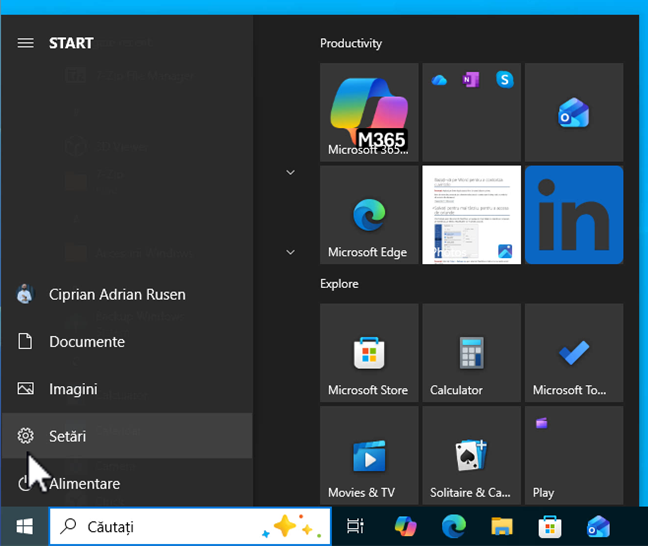Open the Microsoft To Do tile

[574, 353]
